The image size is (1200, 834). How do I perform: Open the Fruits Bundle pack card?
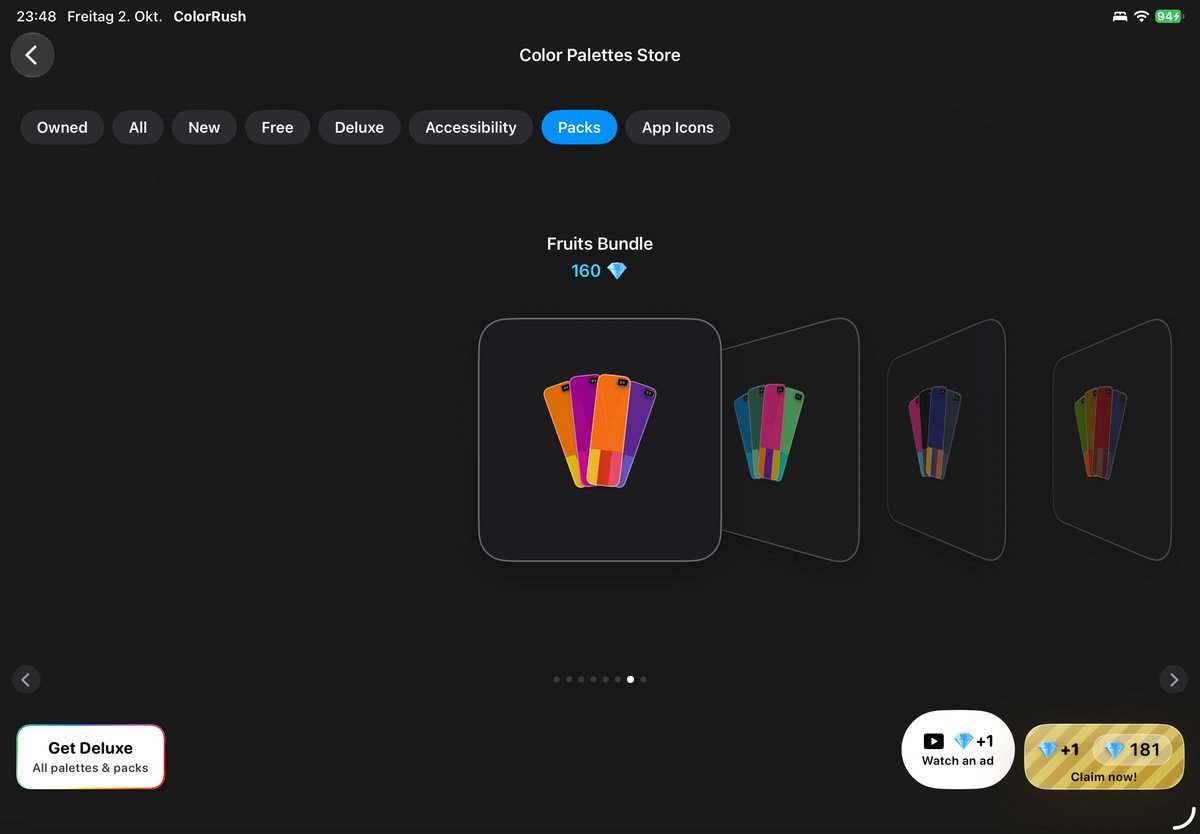600,440
